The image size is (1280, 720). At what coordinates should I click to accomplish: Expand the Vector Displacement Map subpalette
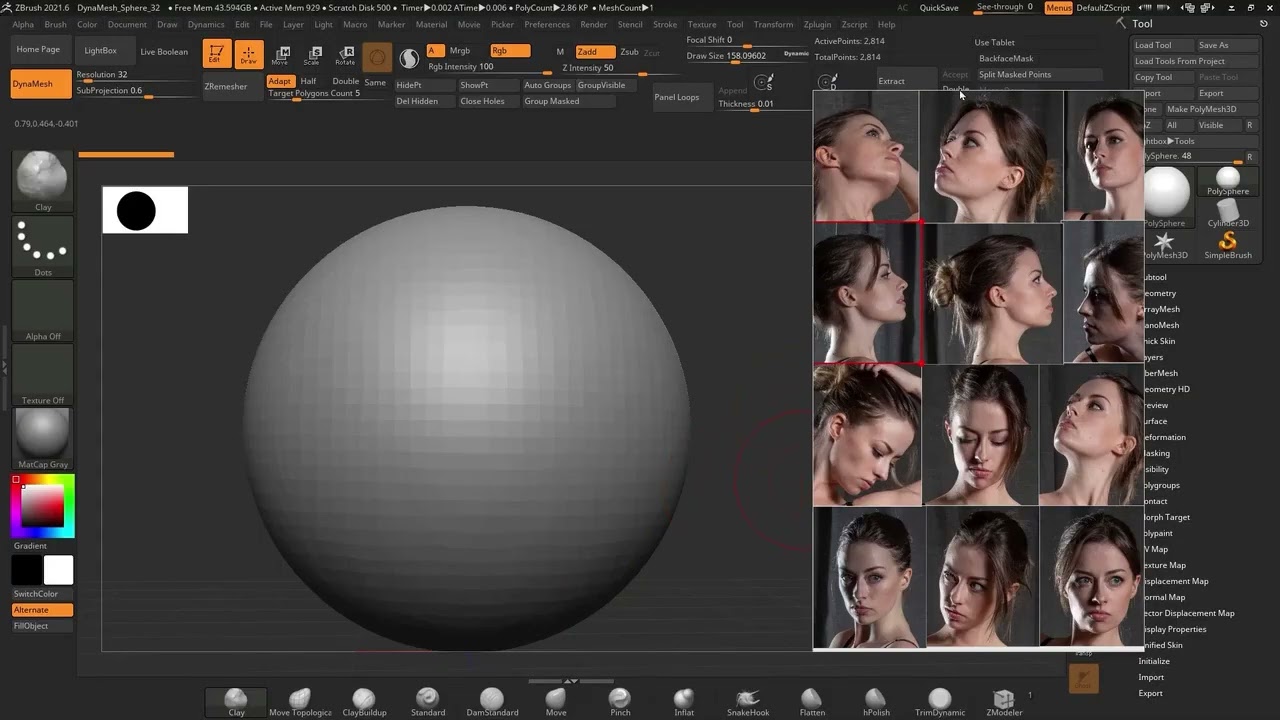1188,613
